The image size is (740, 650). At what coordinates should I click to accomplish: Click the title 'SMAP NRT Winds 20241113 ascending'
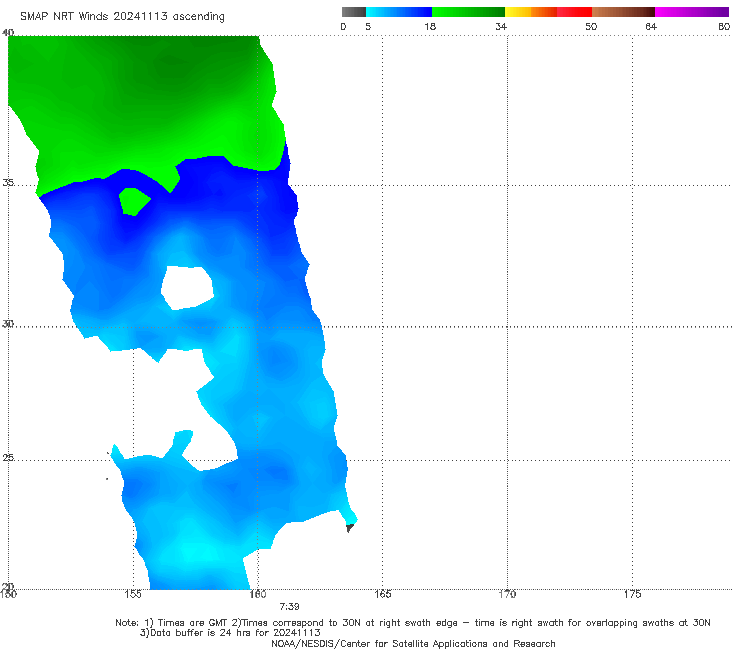[122, 17]
